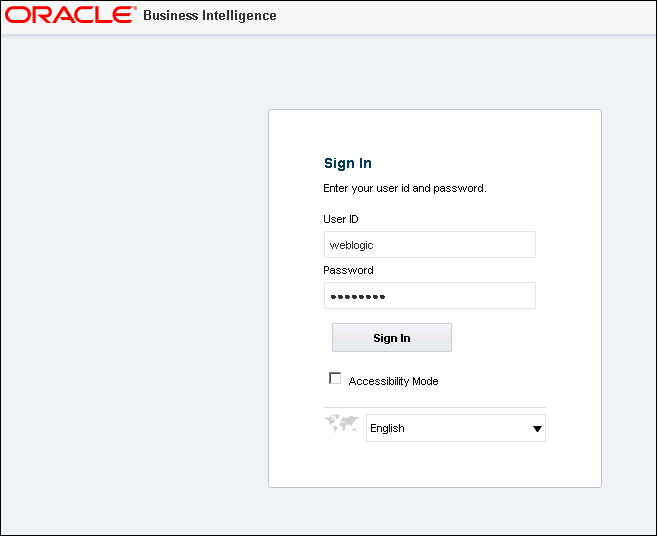657x536 pixels.
Task: Toggle the Accessibility Mode checkbox
Action: [335, 379]
